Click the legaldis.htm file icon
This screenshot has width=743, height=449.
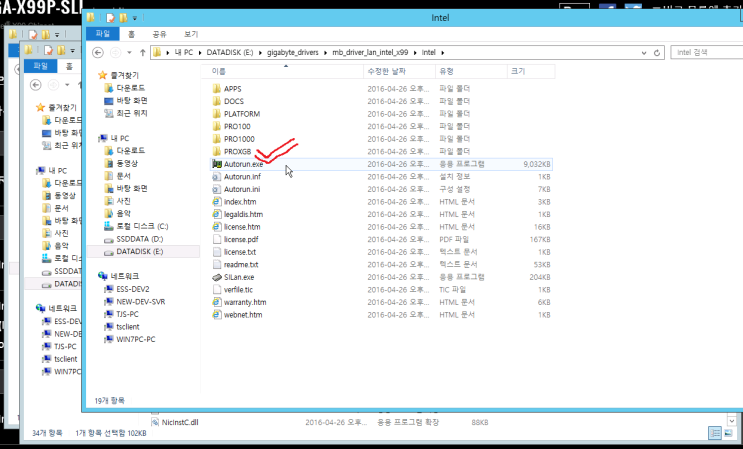click(217, 214)
